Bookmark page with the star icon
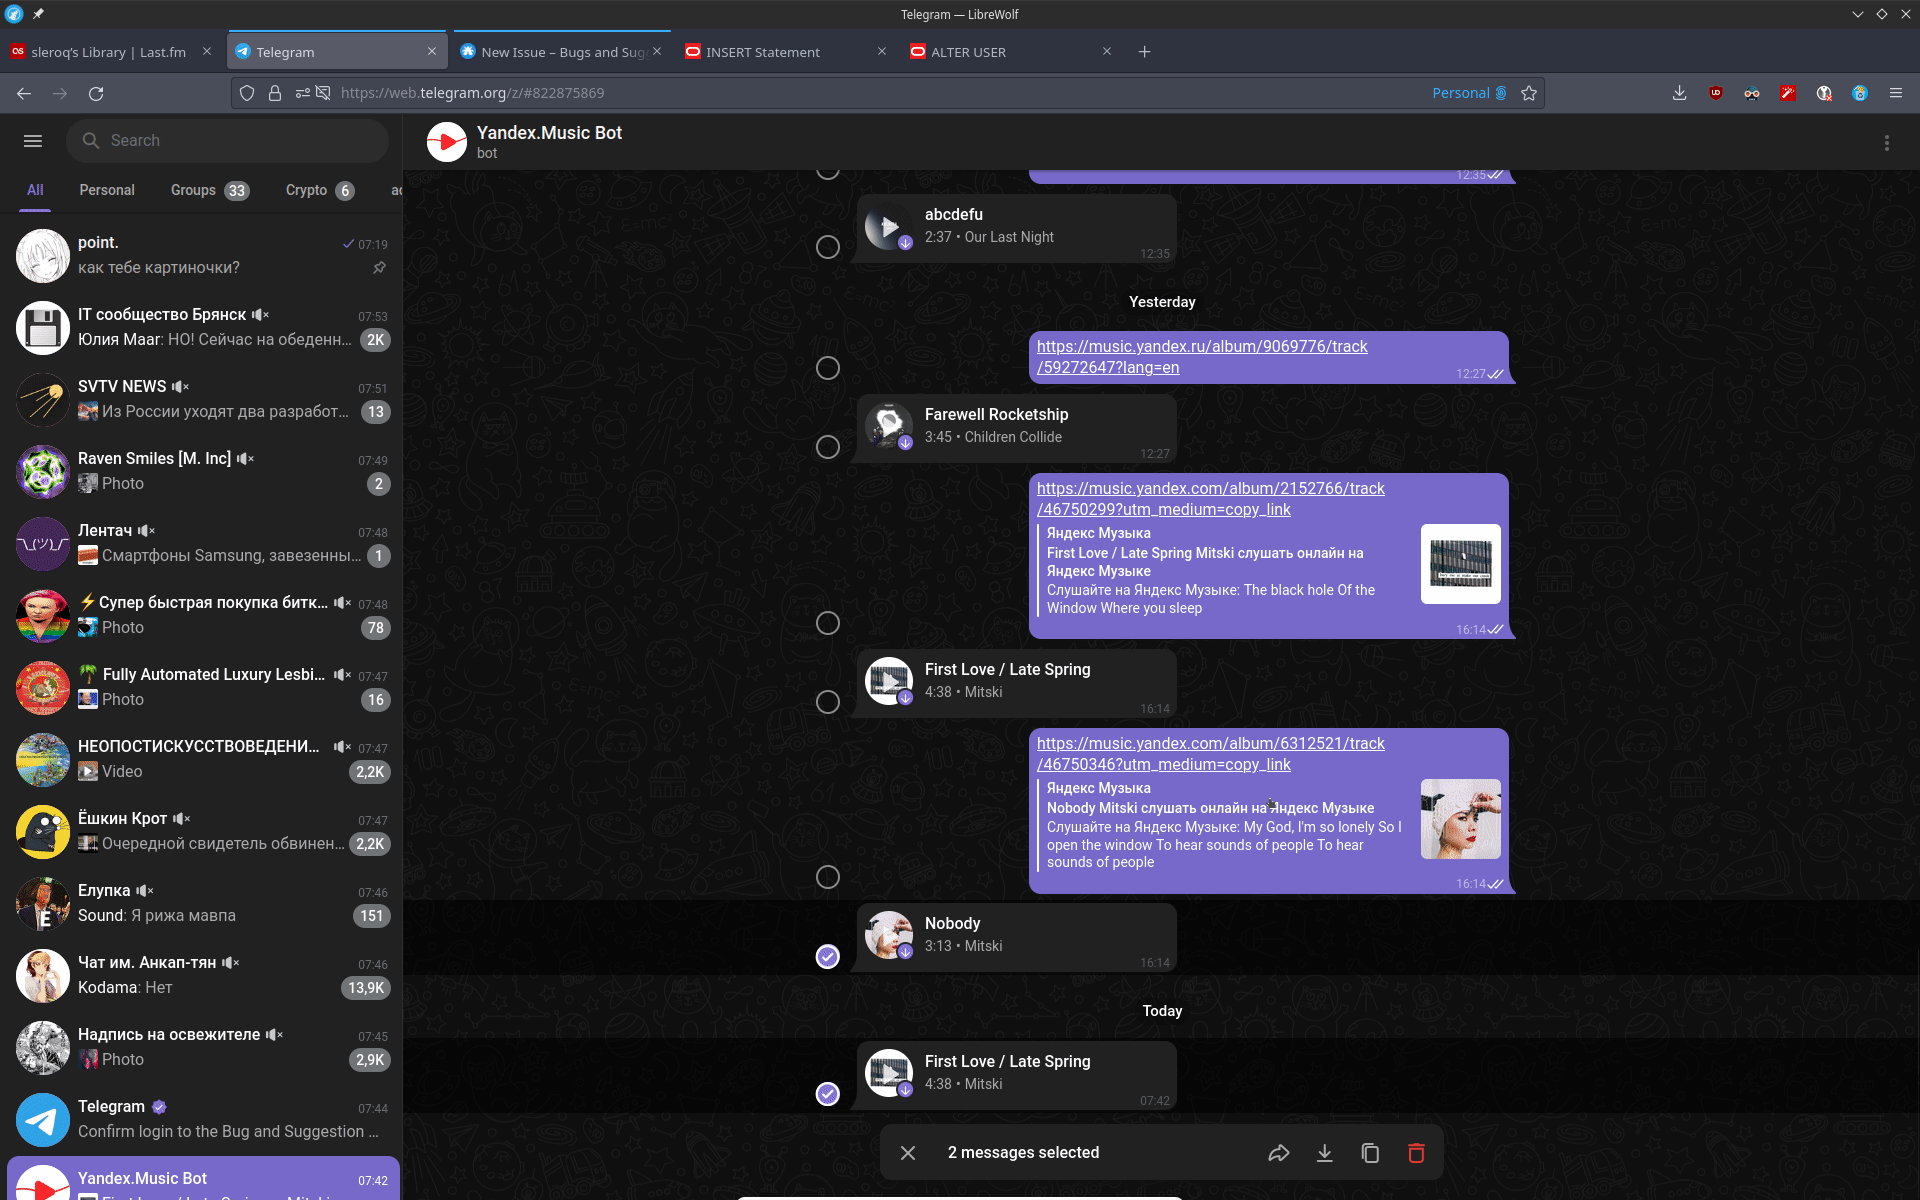This screenshot has width=1920, height=1200. click(x=1528, y=93)
